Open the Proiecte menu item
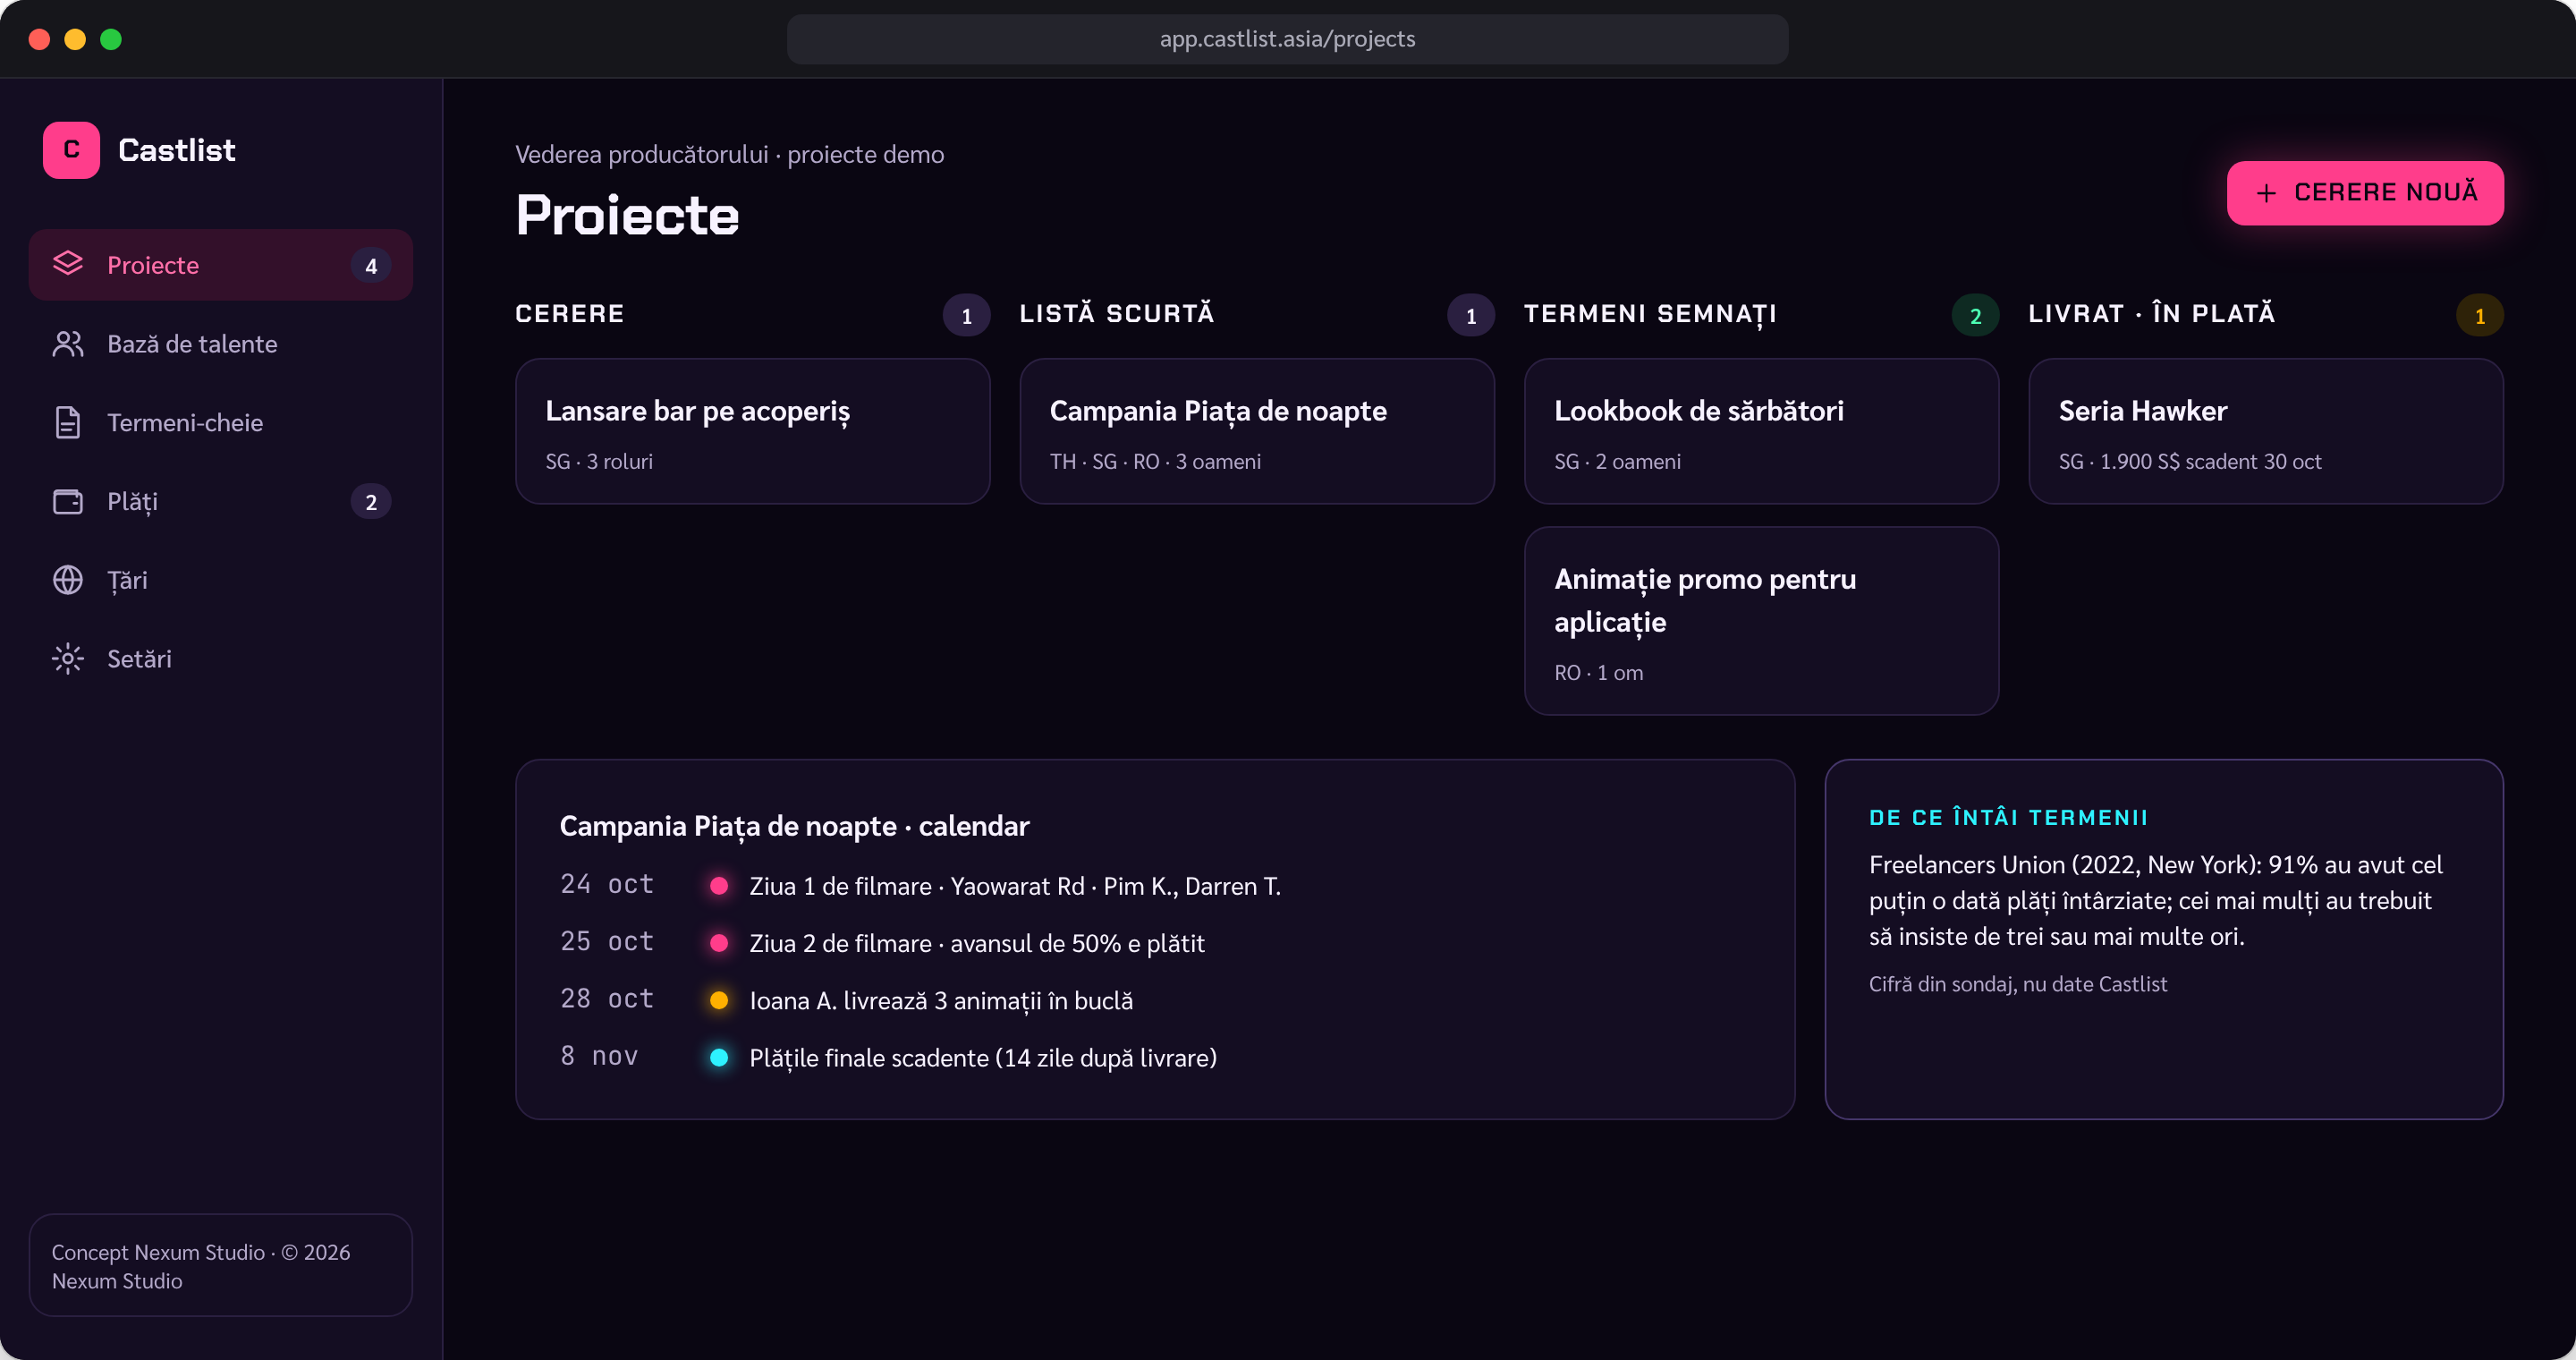 pyautogui.click(x=220, y=265)
